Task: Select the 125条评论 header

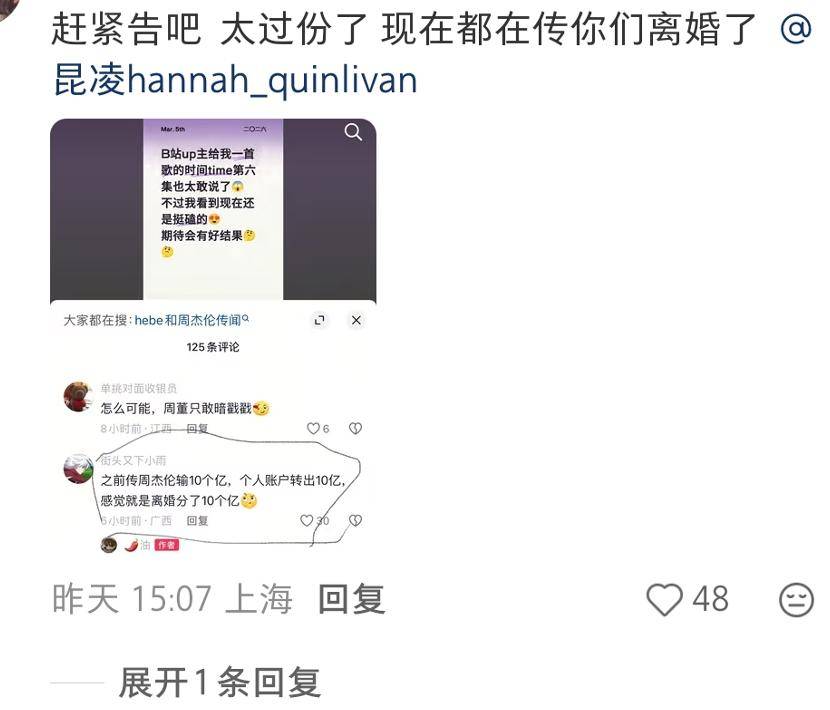Action: coord(213,347)
